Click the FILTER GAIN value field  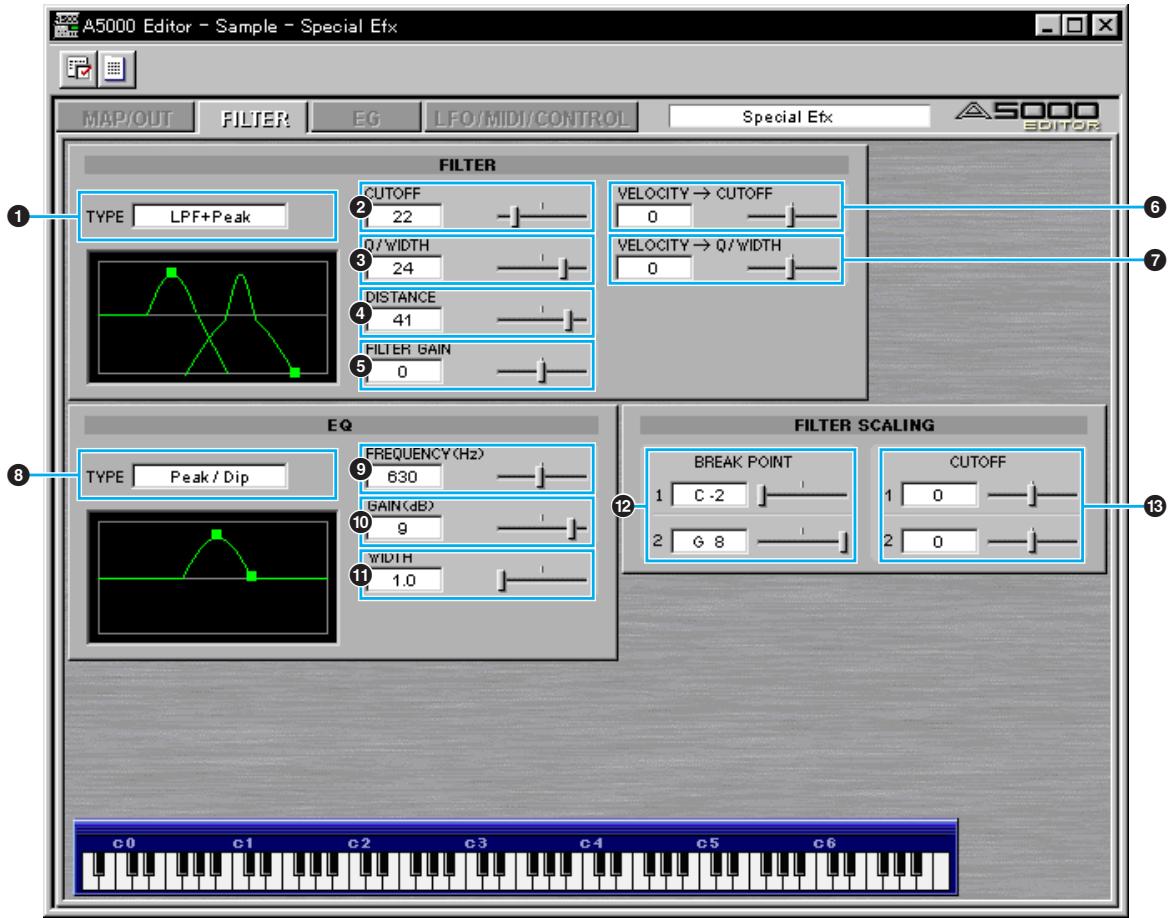click(403, 372)
